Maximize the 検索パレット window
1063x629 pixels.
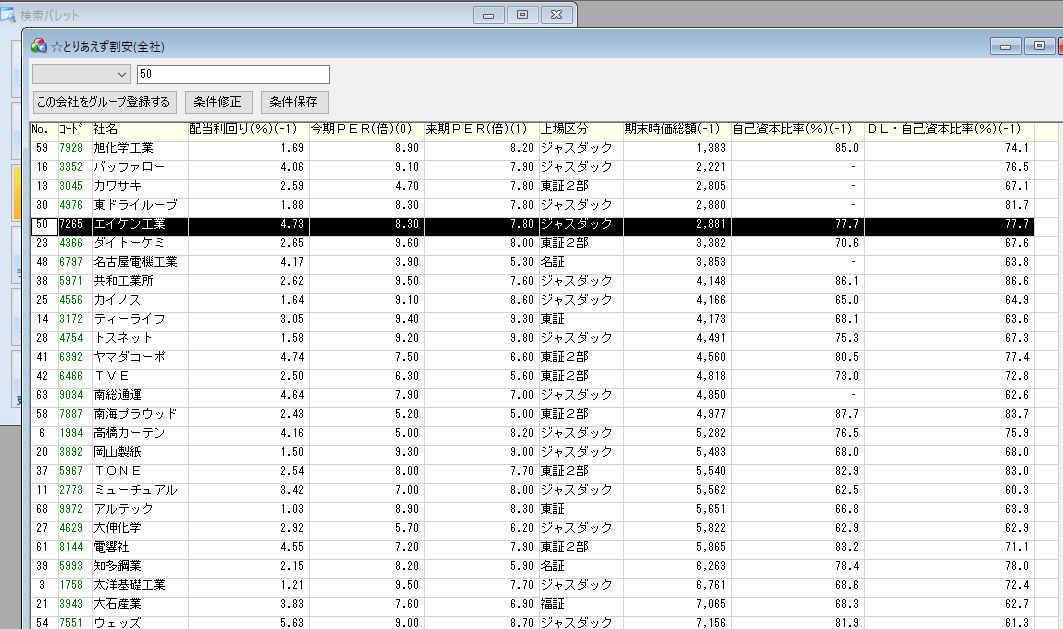tap(522, 15)
